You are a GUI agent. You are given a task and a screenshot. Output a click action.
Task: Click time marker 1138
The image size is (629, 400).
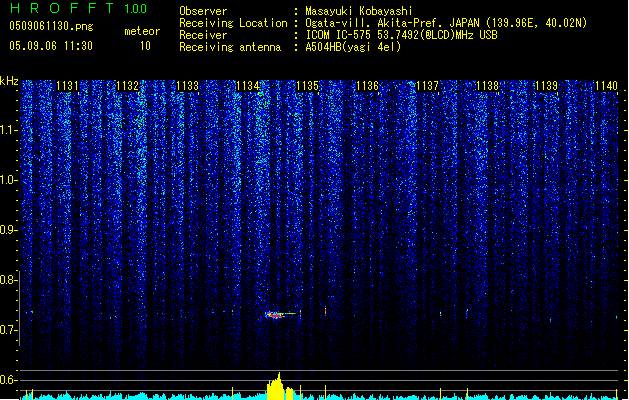point(487,86)
